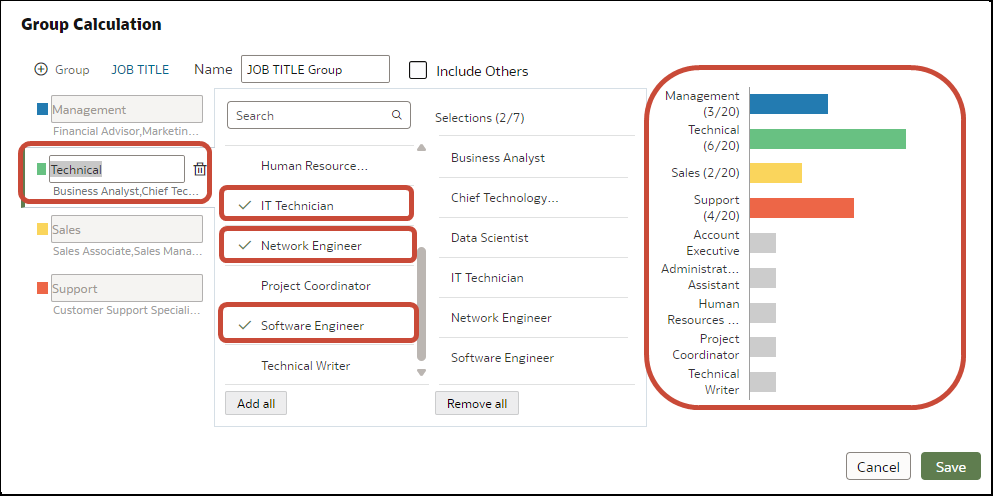Delete the Technical group with trash icon
Viewport: 993px width, 496px height.
[200, 169]
